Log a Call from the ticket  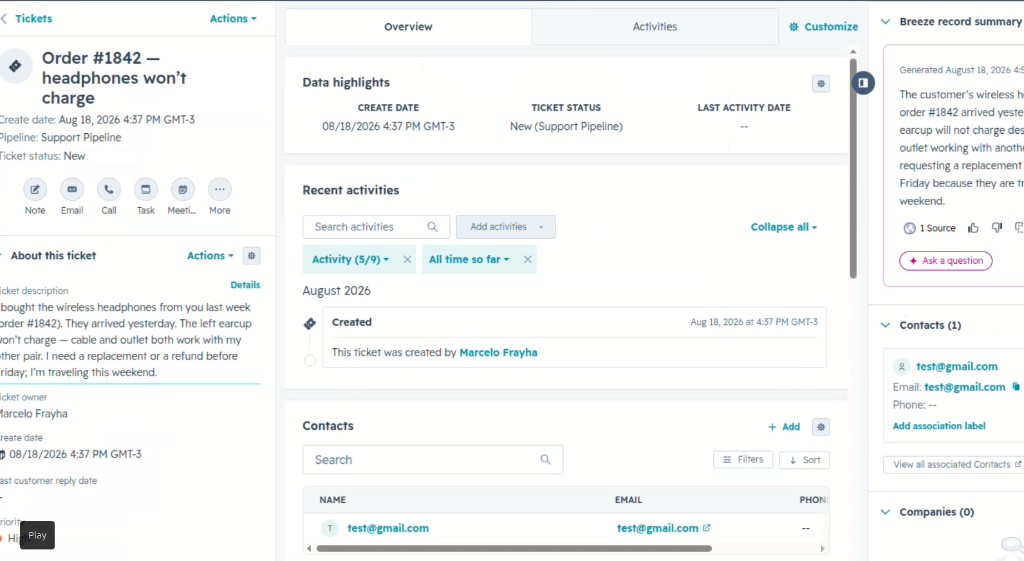tap(108, 189)
